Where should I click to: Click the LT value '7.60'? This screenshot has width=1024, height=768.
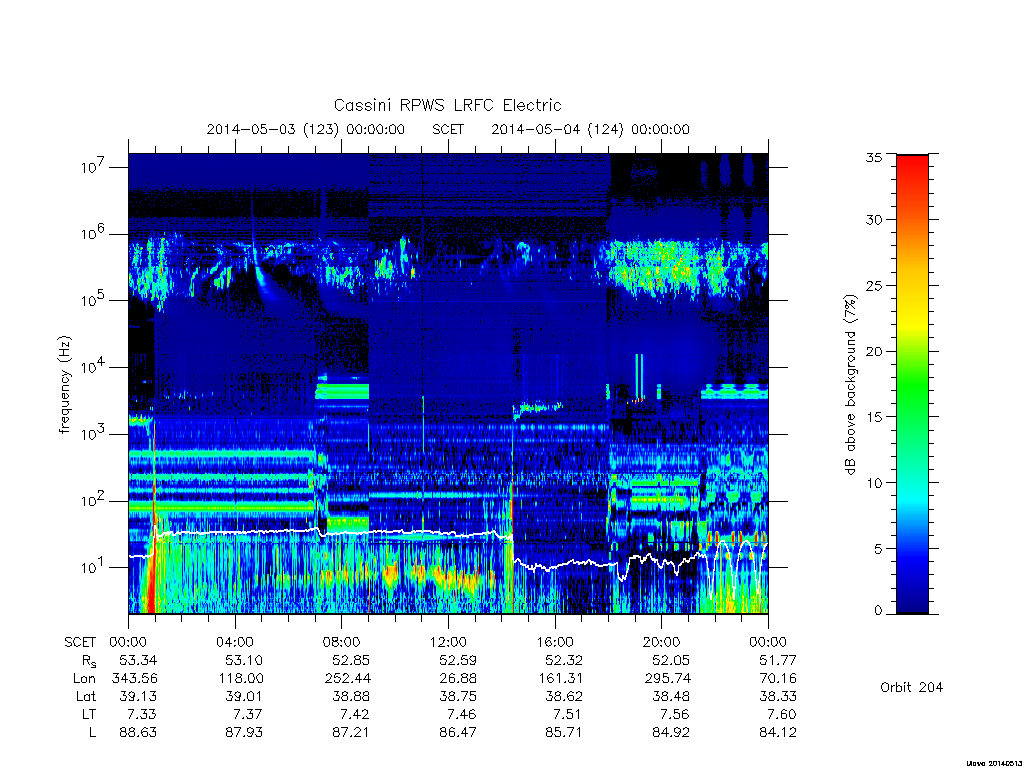tap(782, 714)
